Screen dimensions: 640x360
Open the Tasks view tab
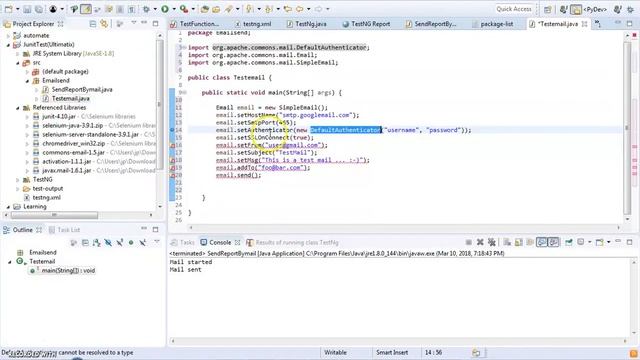pyautogui.click(x=182, y=242)
